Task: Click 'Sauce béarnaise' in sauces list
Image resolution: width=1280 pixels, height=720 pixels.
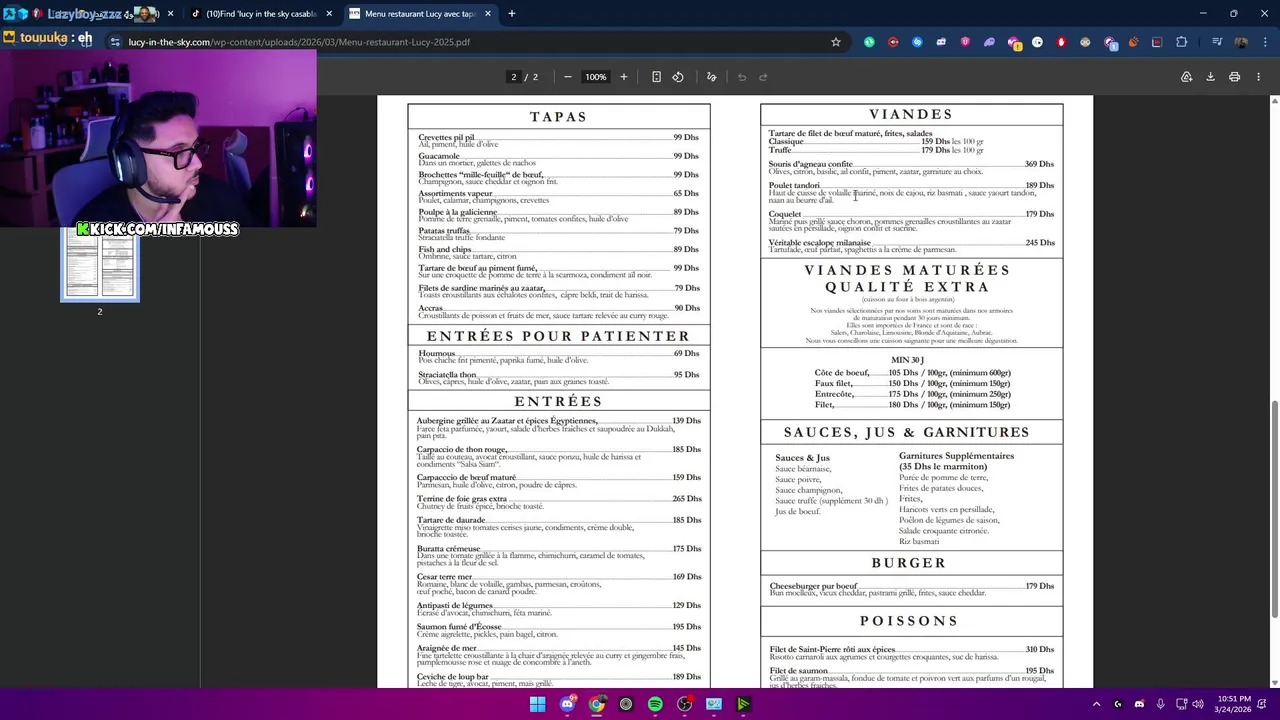Action: click(803, 469)
